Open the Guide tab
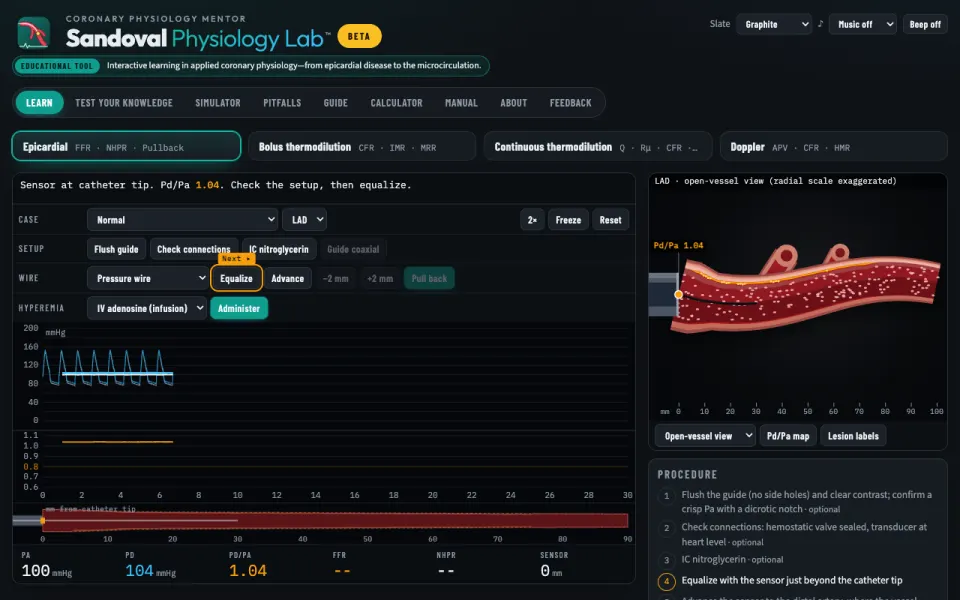Viewport: 960px width, 600px height. click(336, 103)
